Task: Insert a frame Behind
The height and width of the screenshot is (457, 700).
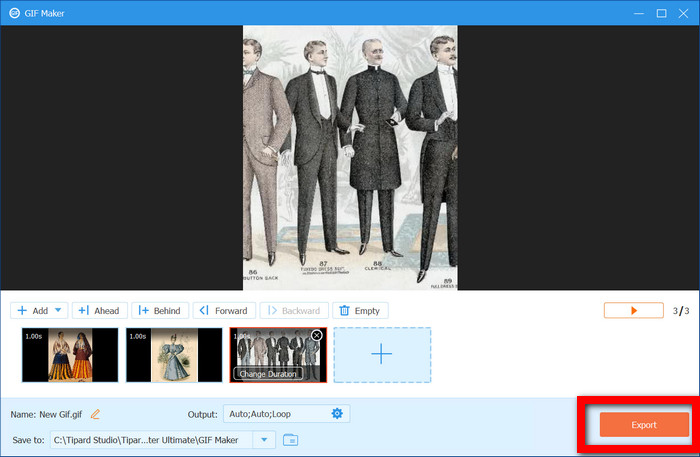Action: [x=160, y=311]
